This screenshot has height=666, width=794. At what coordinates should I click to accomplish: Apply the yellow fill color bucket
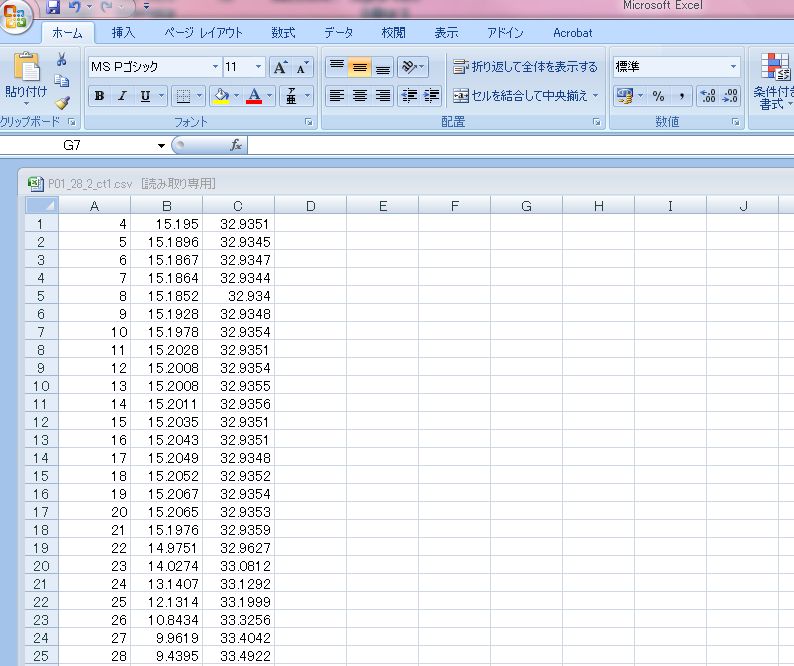click(221, 96)
